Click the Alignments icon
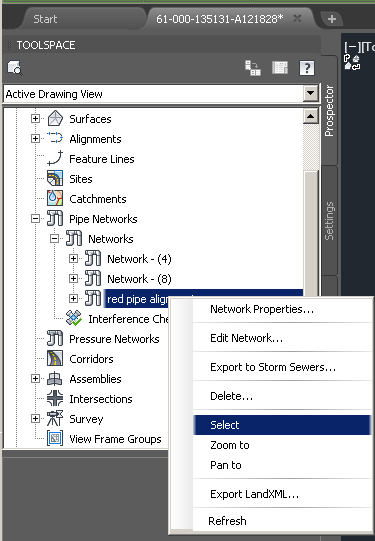This screenshot has height=541, width=375. pyautogui.click(x=55, y=138)
